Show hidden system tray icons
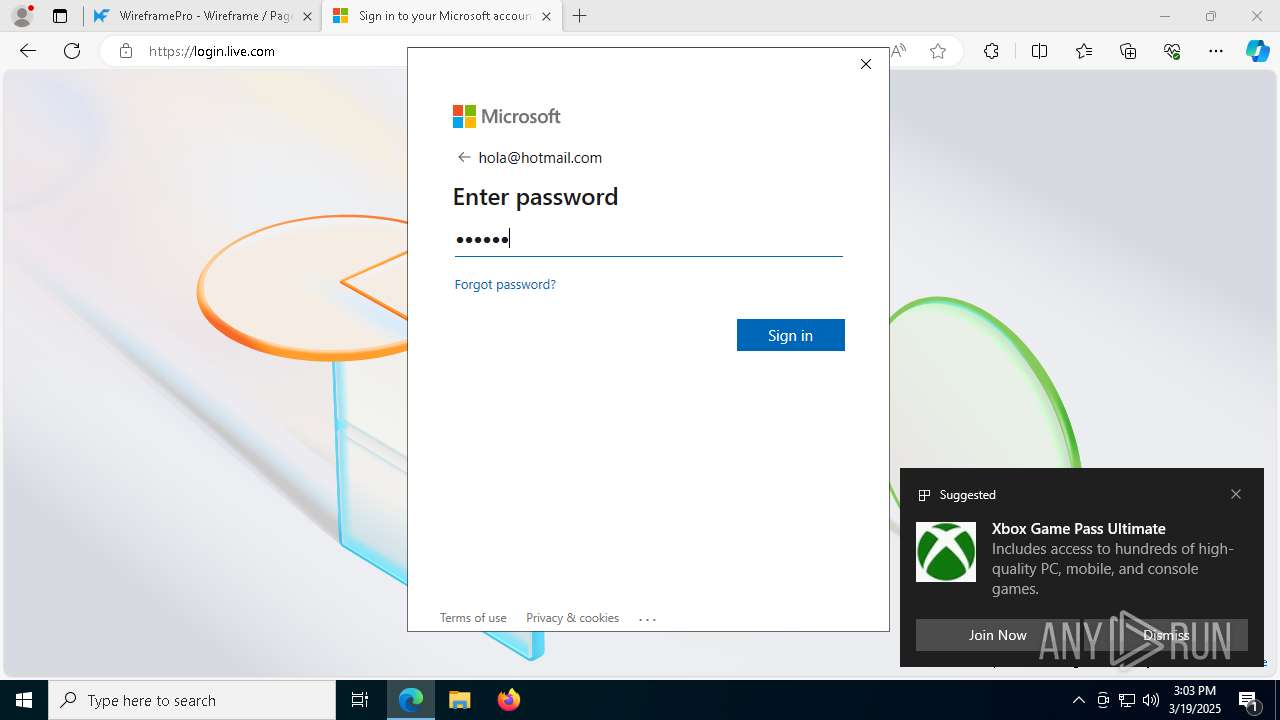The width and height of the screenshot is (1280, 720). (1078, 700)
